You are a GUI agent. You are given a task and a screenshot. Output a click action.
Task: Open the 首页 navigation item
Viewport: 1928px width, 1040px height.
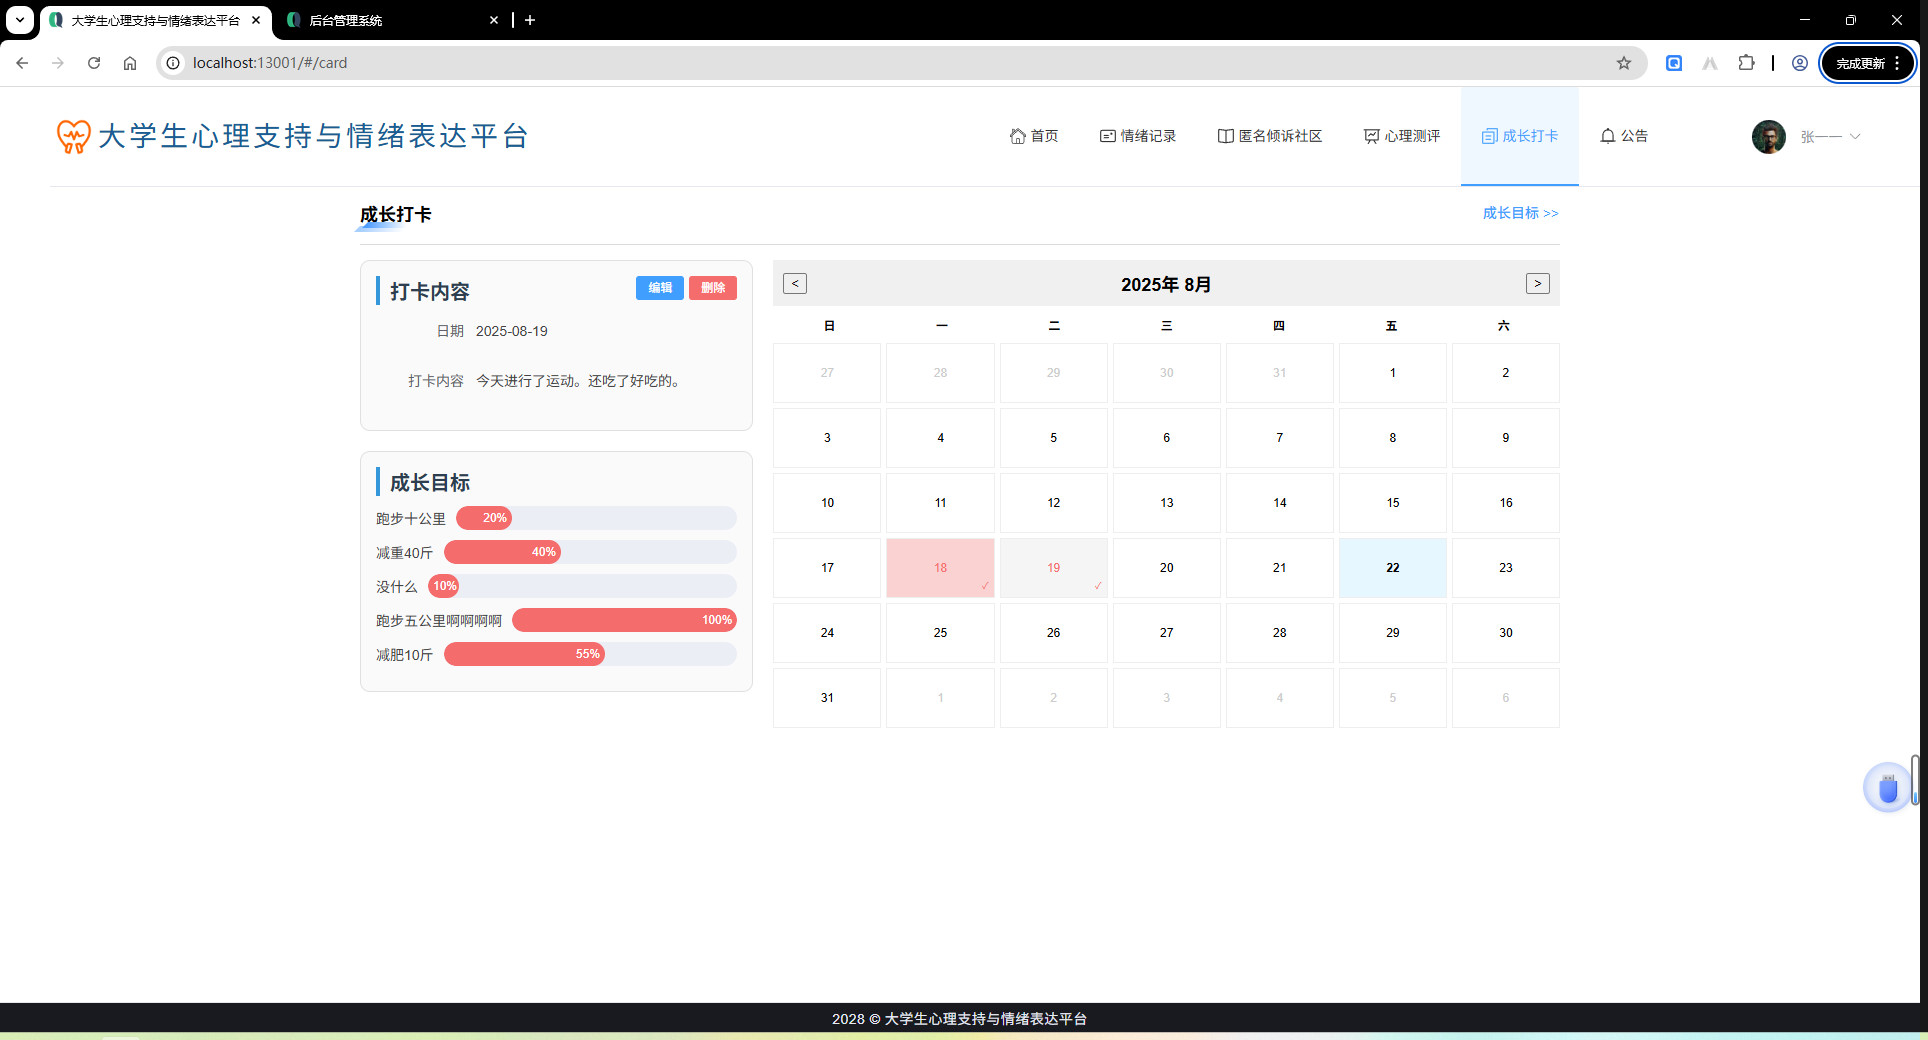click(x=1034, y=136)
